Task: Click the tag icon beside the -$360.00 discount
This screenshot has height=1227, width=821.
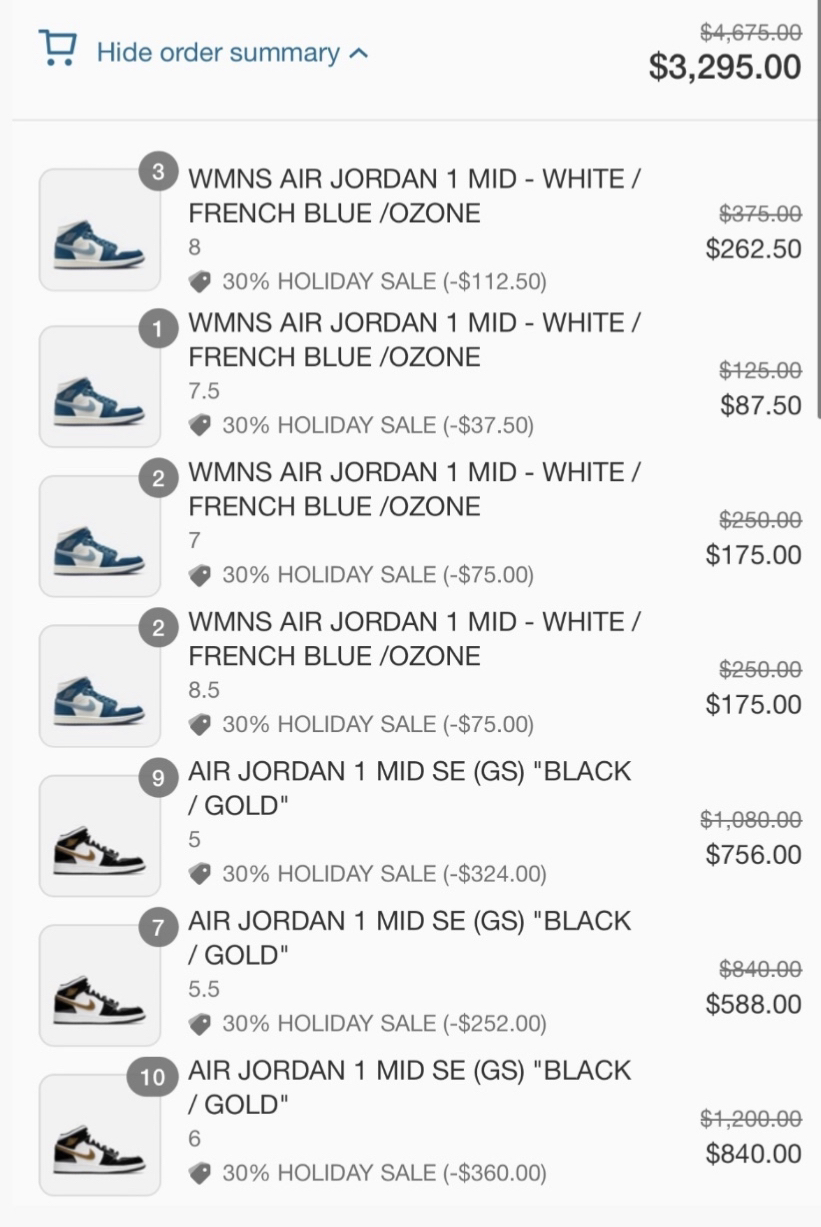Action: [x=200, y=1173]
